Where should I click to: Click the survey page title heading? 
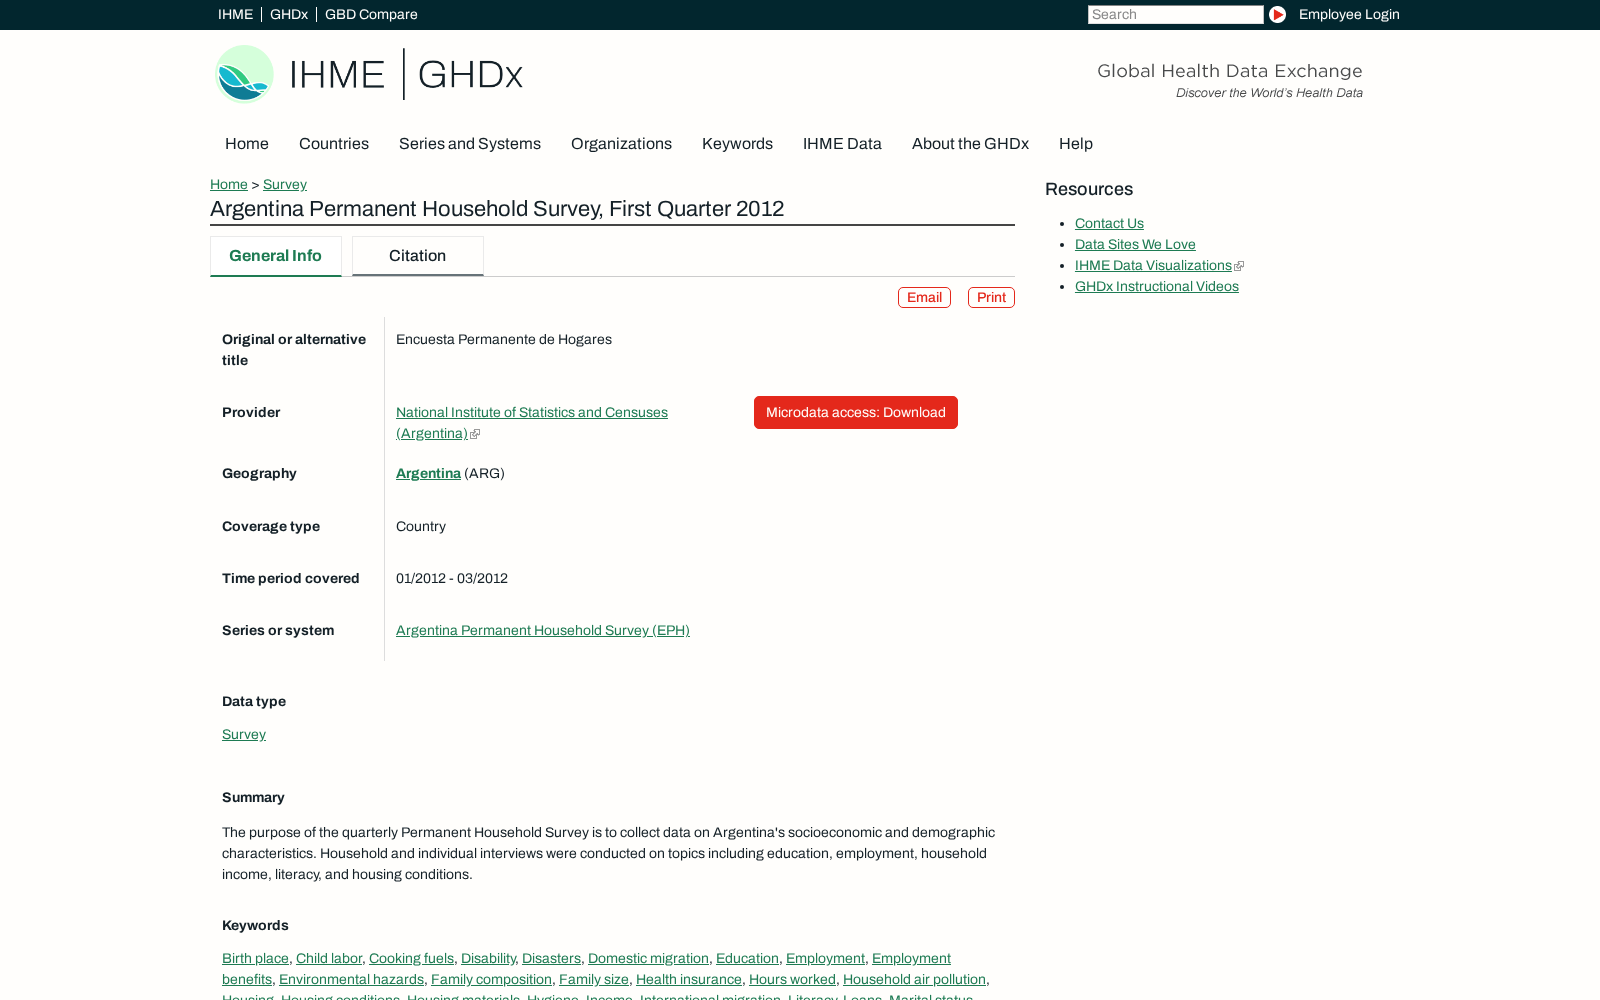coord(497,208)
